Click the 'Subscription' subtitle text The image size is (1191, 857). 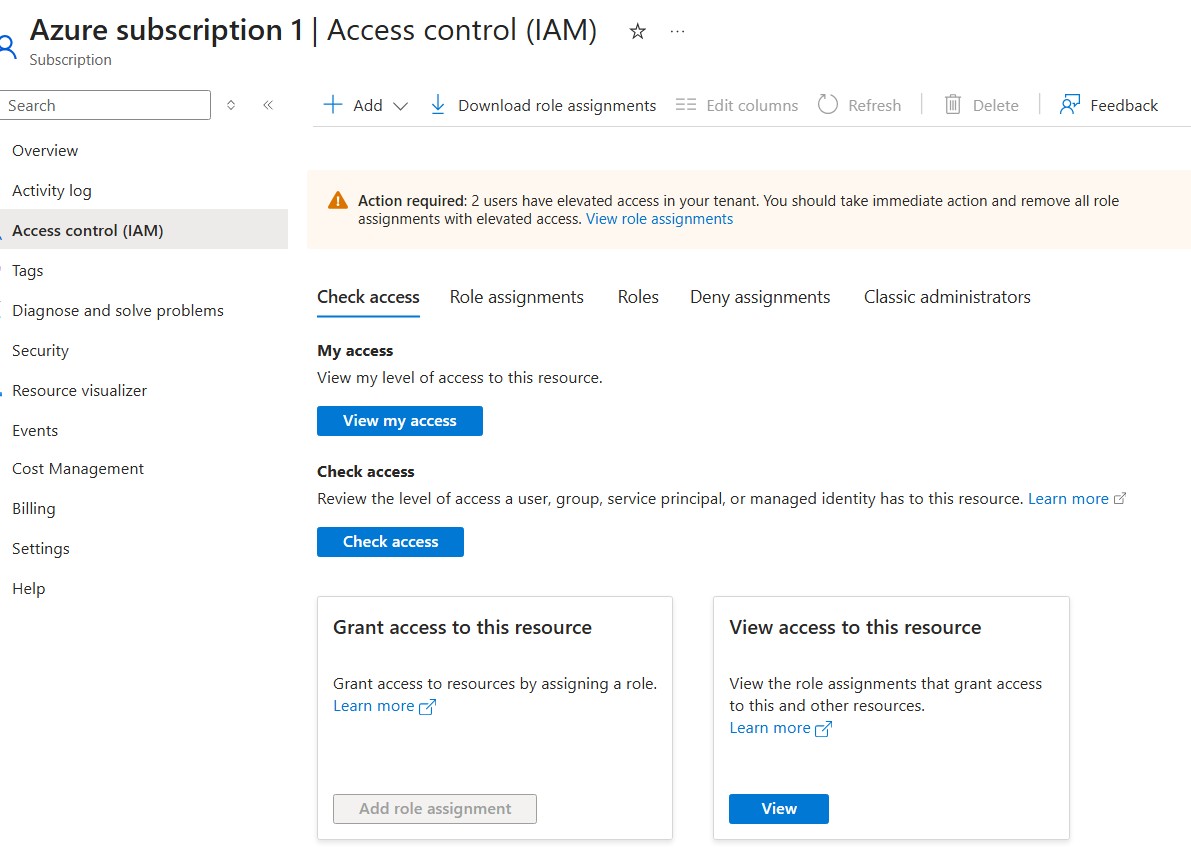[x=71, y=60]
